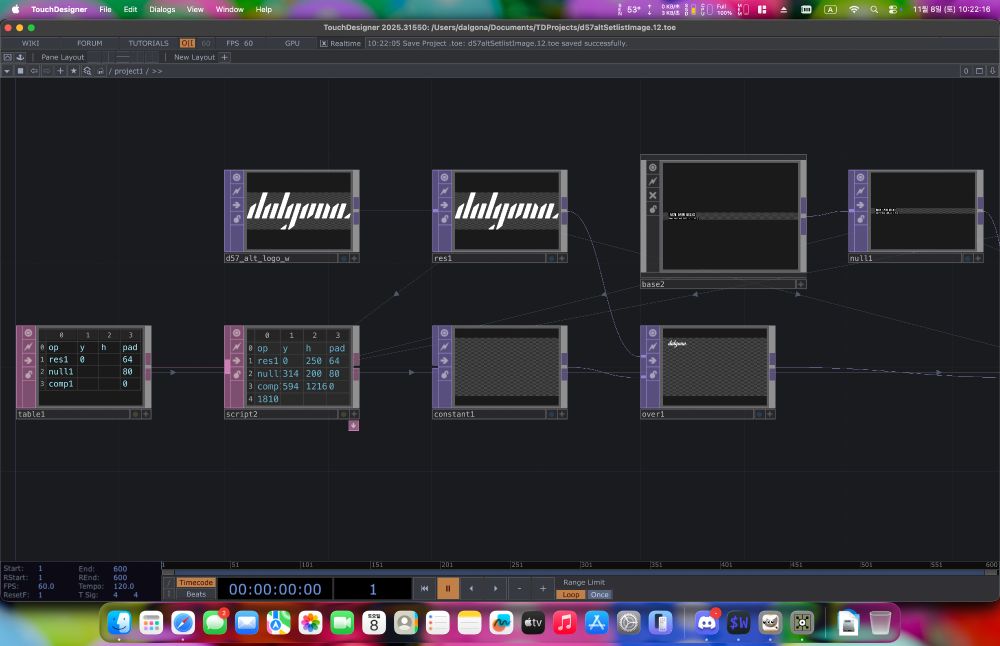The width and height of the screenshot is (1000, 646).
Task: Click lock flag on d57_alt_logo_w node
Action: (237, 219)
